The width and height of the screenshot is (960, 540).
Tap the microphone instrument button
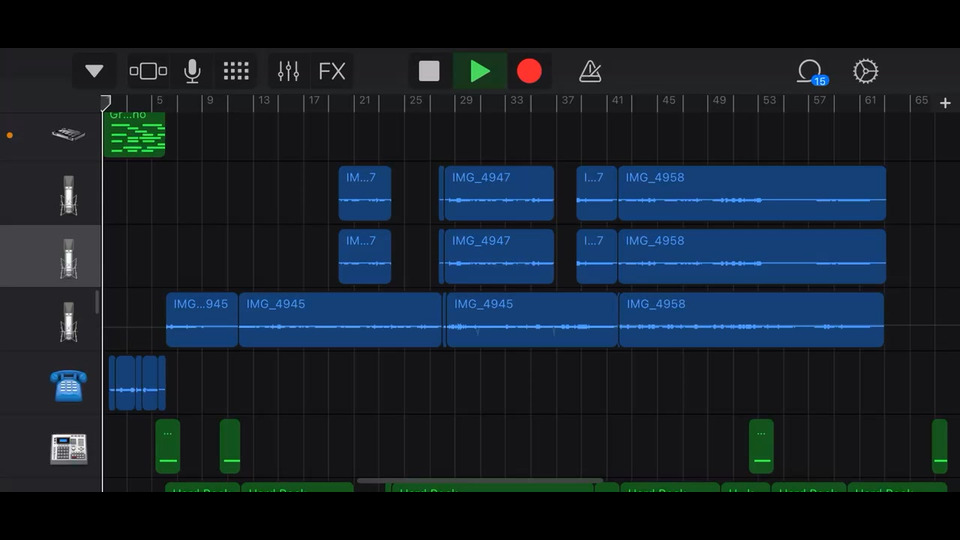point(192,71)
